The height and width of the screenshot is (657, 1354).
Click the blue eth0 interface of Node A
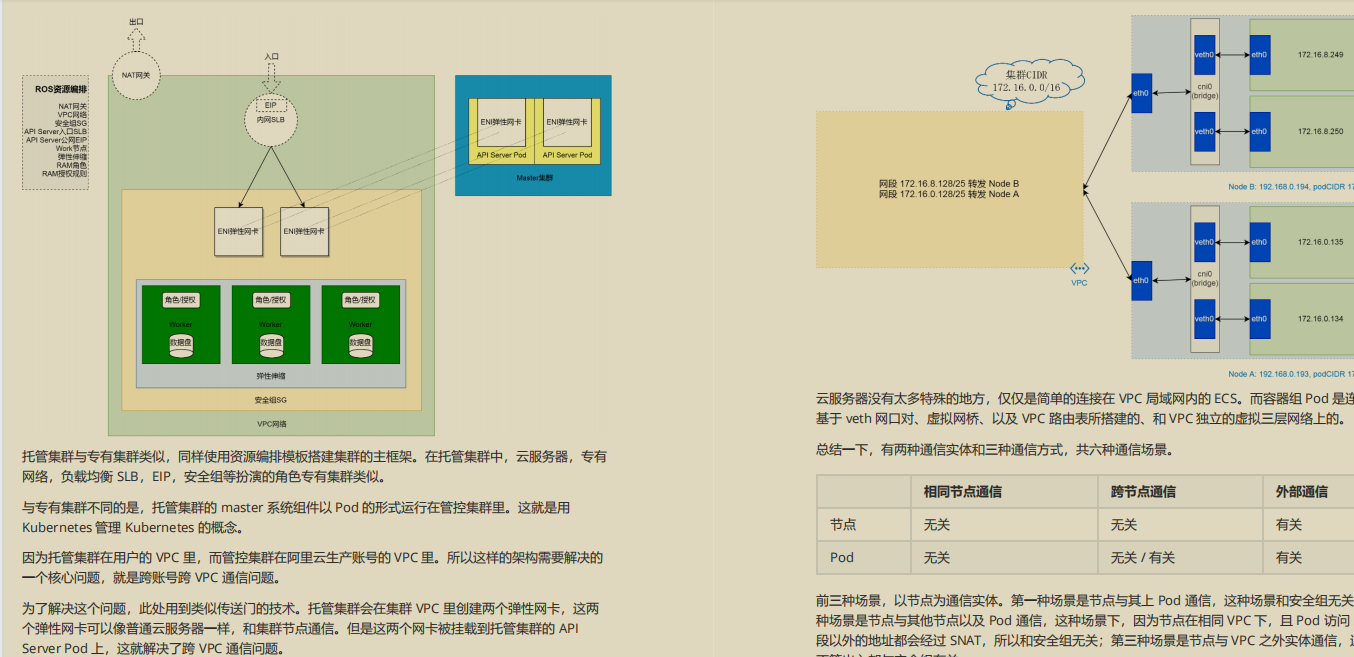[x=1141, y=281]
